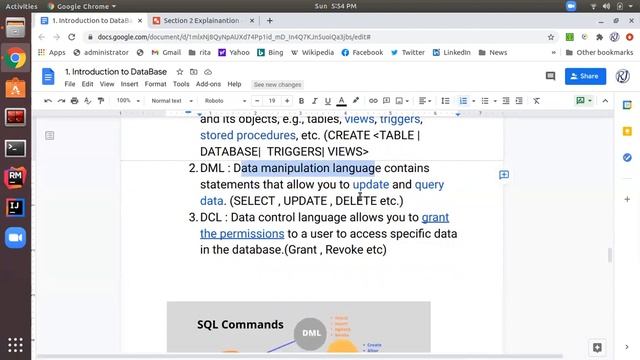Open the View menu
The image size is (640, 360).
tap(107, 84)
